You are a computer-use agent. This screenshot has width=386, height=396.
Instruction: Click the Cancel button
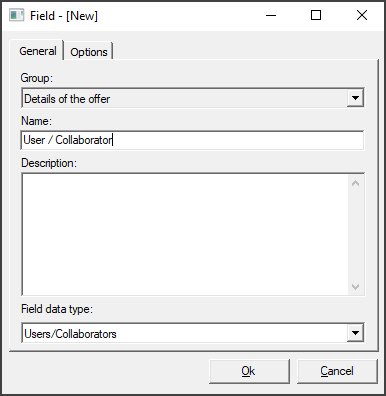pyautogui.click(x=337, y=371)
